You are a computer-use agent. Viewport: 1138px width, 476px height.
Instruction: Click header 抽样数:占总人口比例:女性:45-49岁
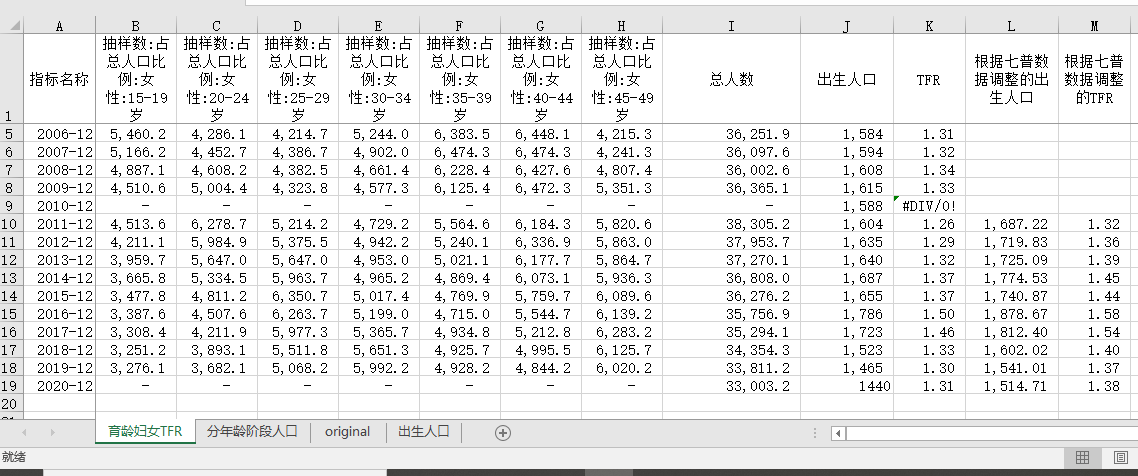pos(622,78)
